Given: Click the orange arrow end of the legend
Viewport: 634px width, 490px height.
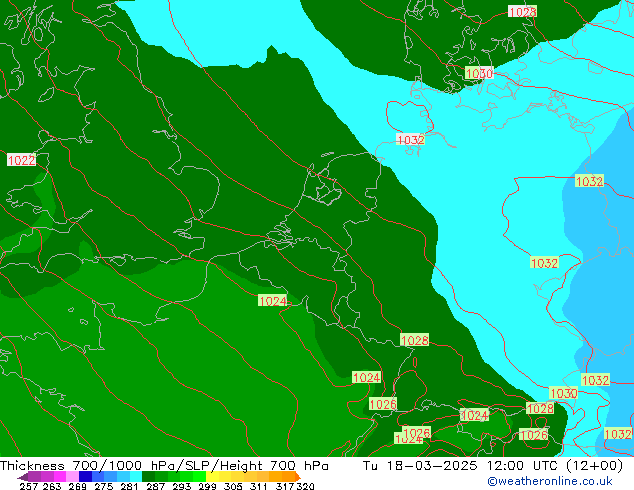Looking at the screenshot, I should pyautogui.click(x=298, y=476).
